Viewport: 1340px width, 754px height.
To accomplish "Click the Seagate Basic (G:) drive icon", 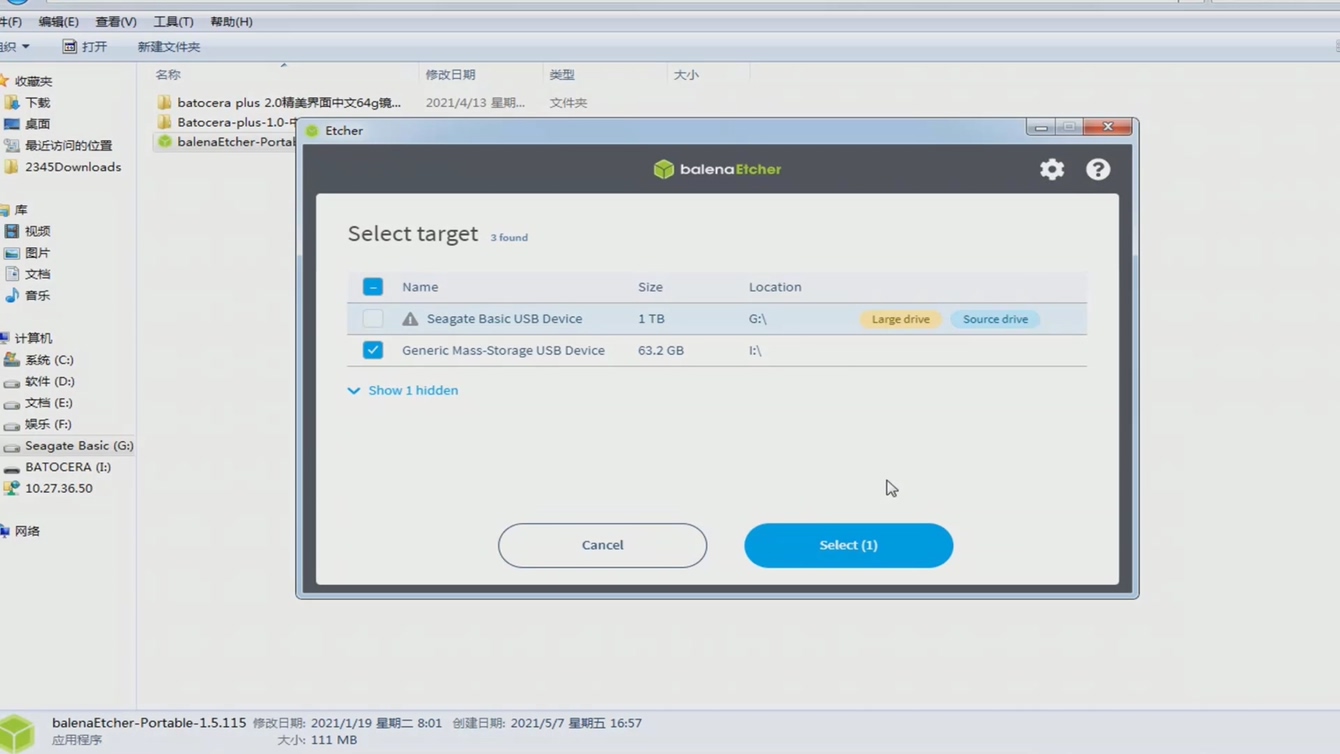I will pos(12,446).
